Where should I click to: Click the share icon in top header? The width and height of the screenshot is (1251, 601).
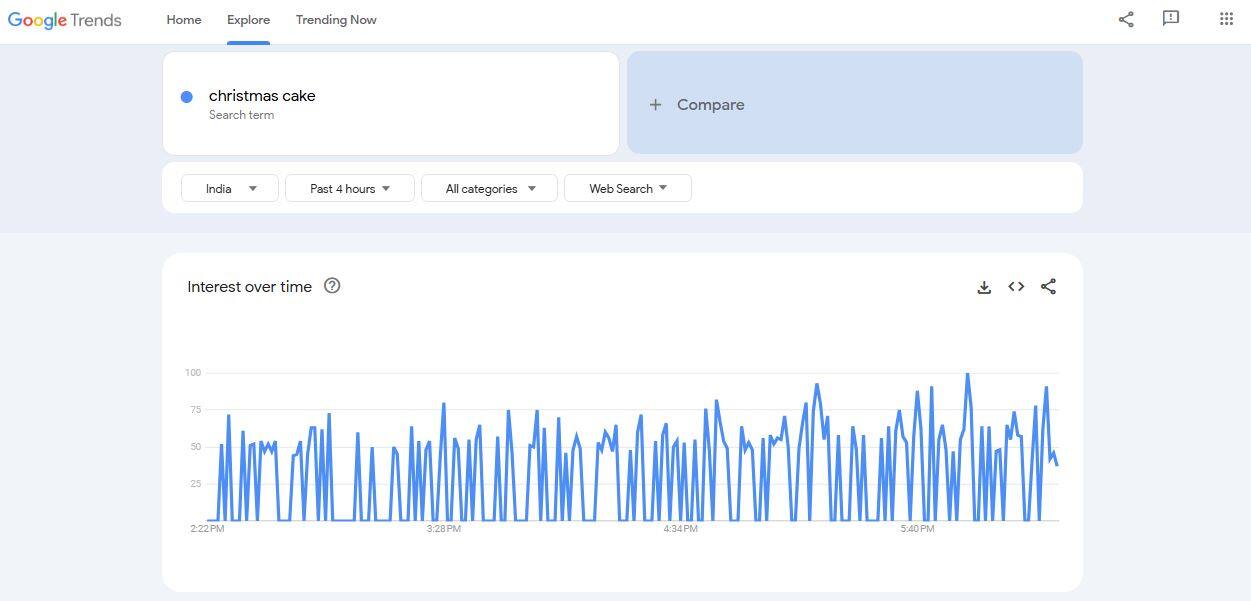(1126, 19)
